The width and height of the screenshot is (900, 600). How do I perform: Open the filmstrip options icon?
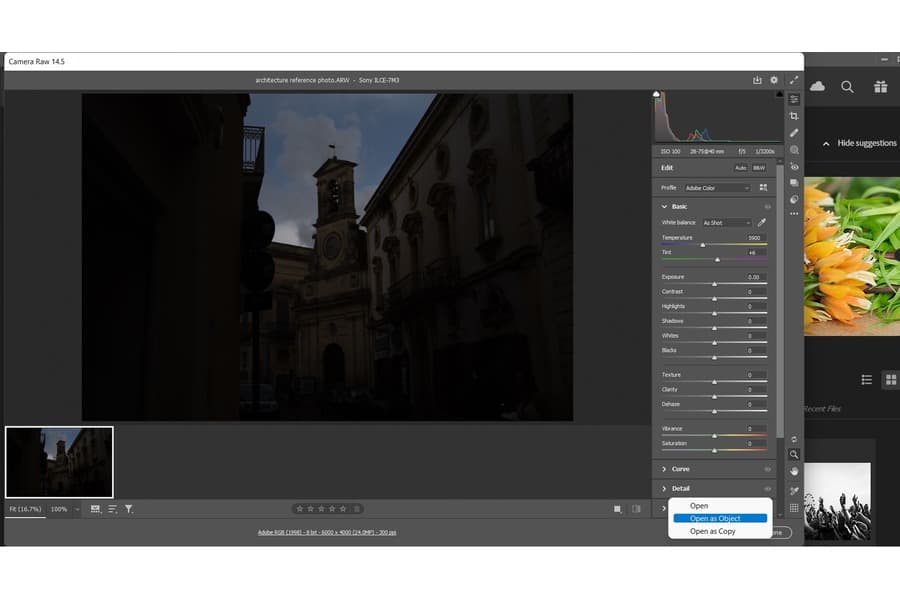[95, 509]
